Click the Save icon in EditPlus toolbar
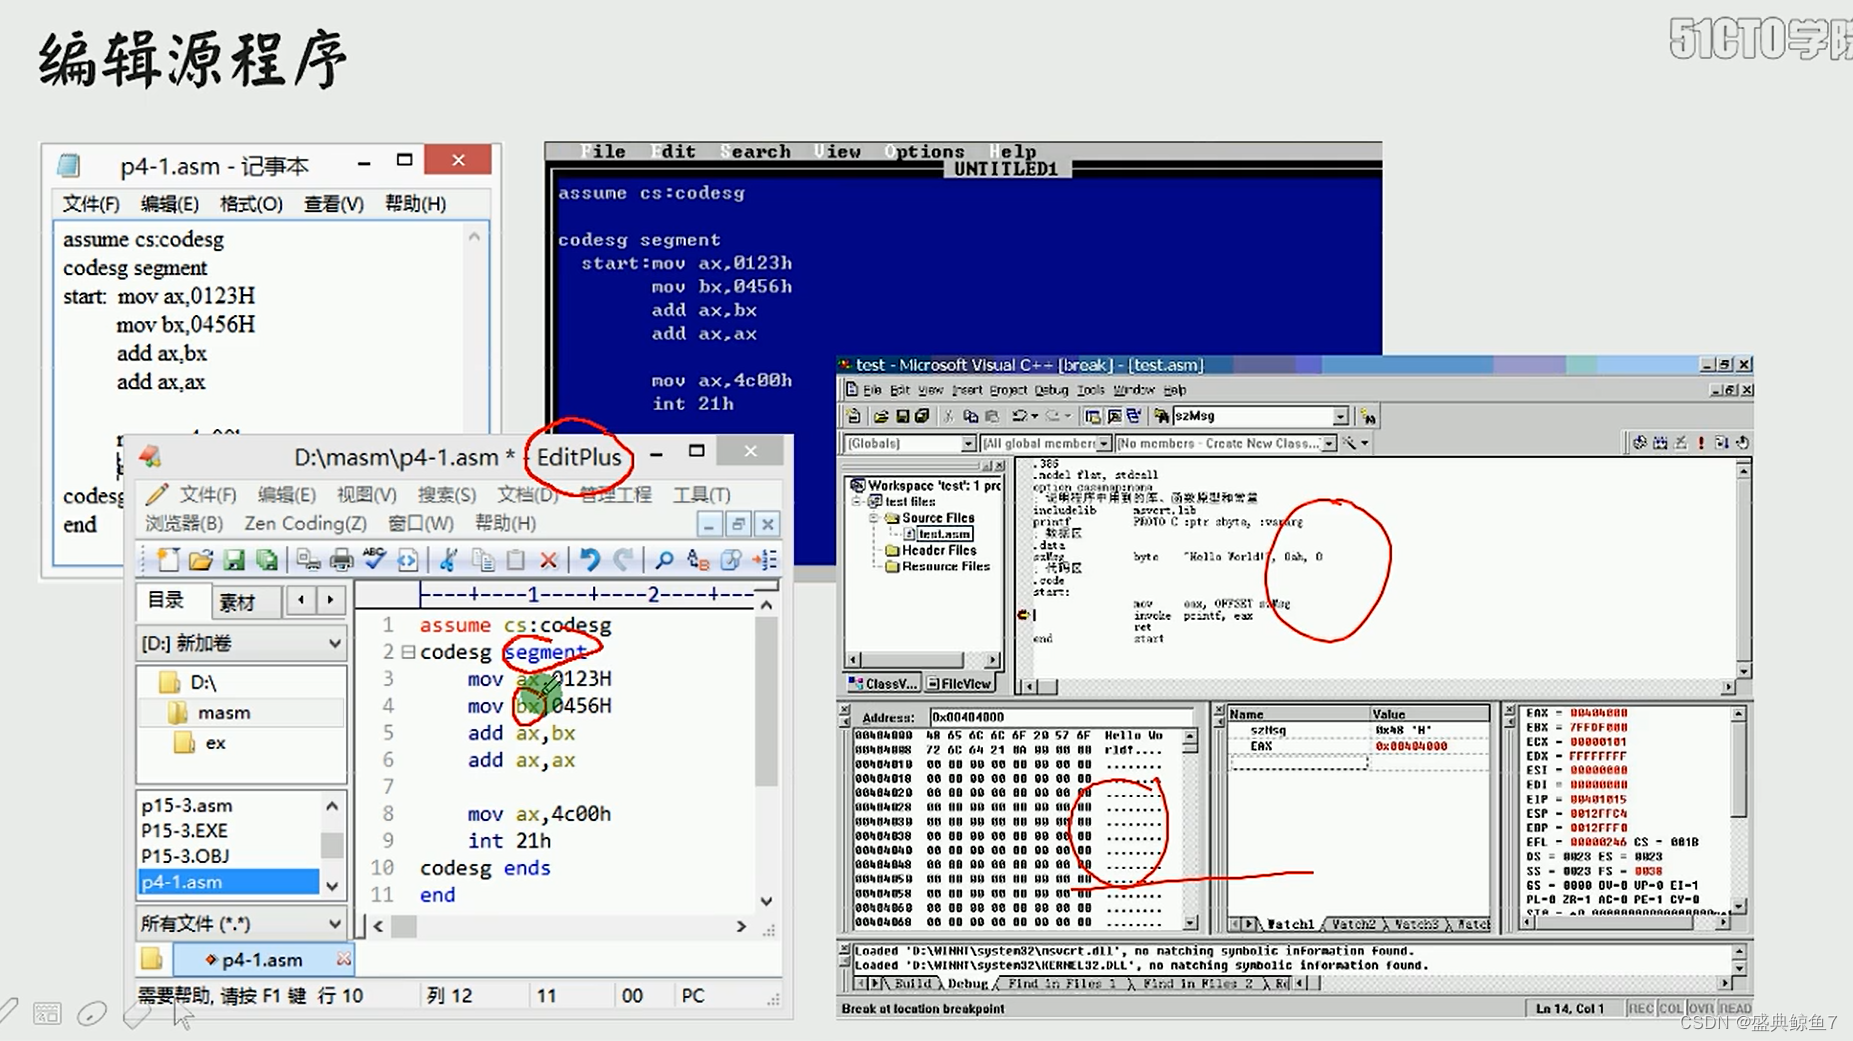Viewport: 1853px width, 1041px height. 234,560
